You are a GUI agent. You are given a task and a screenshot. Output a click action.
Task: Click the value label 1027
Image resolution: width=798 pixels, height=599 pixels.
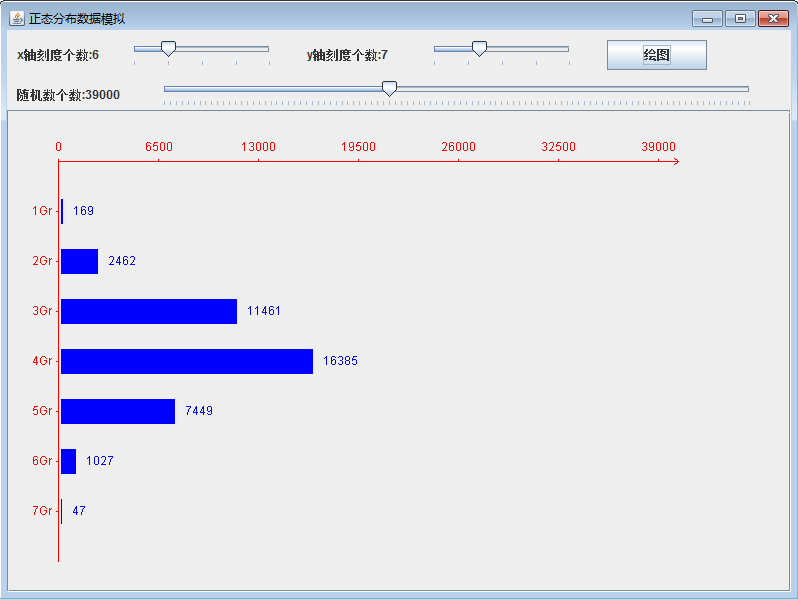100,461
